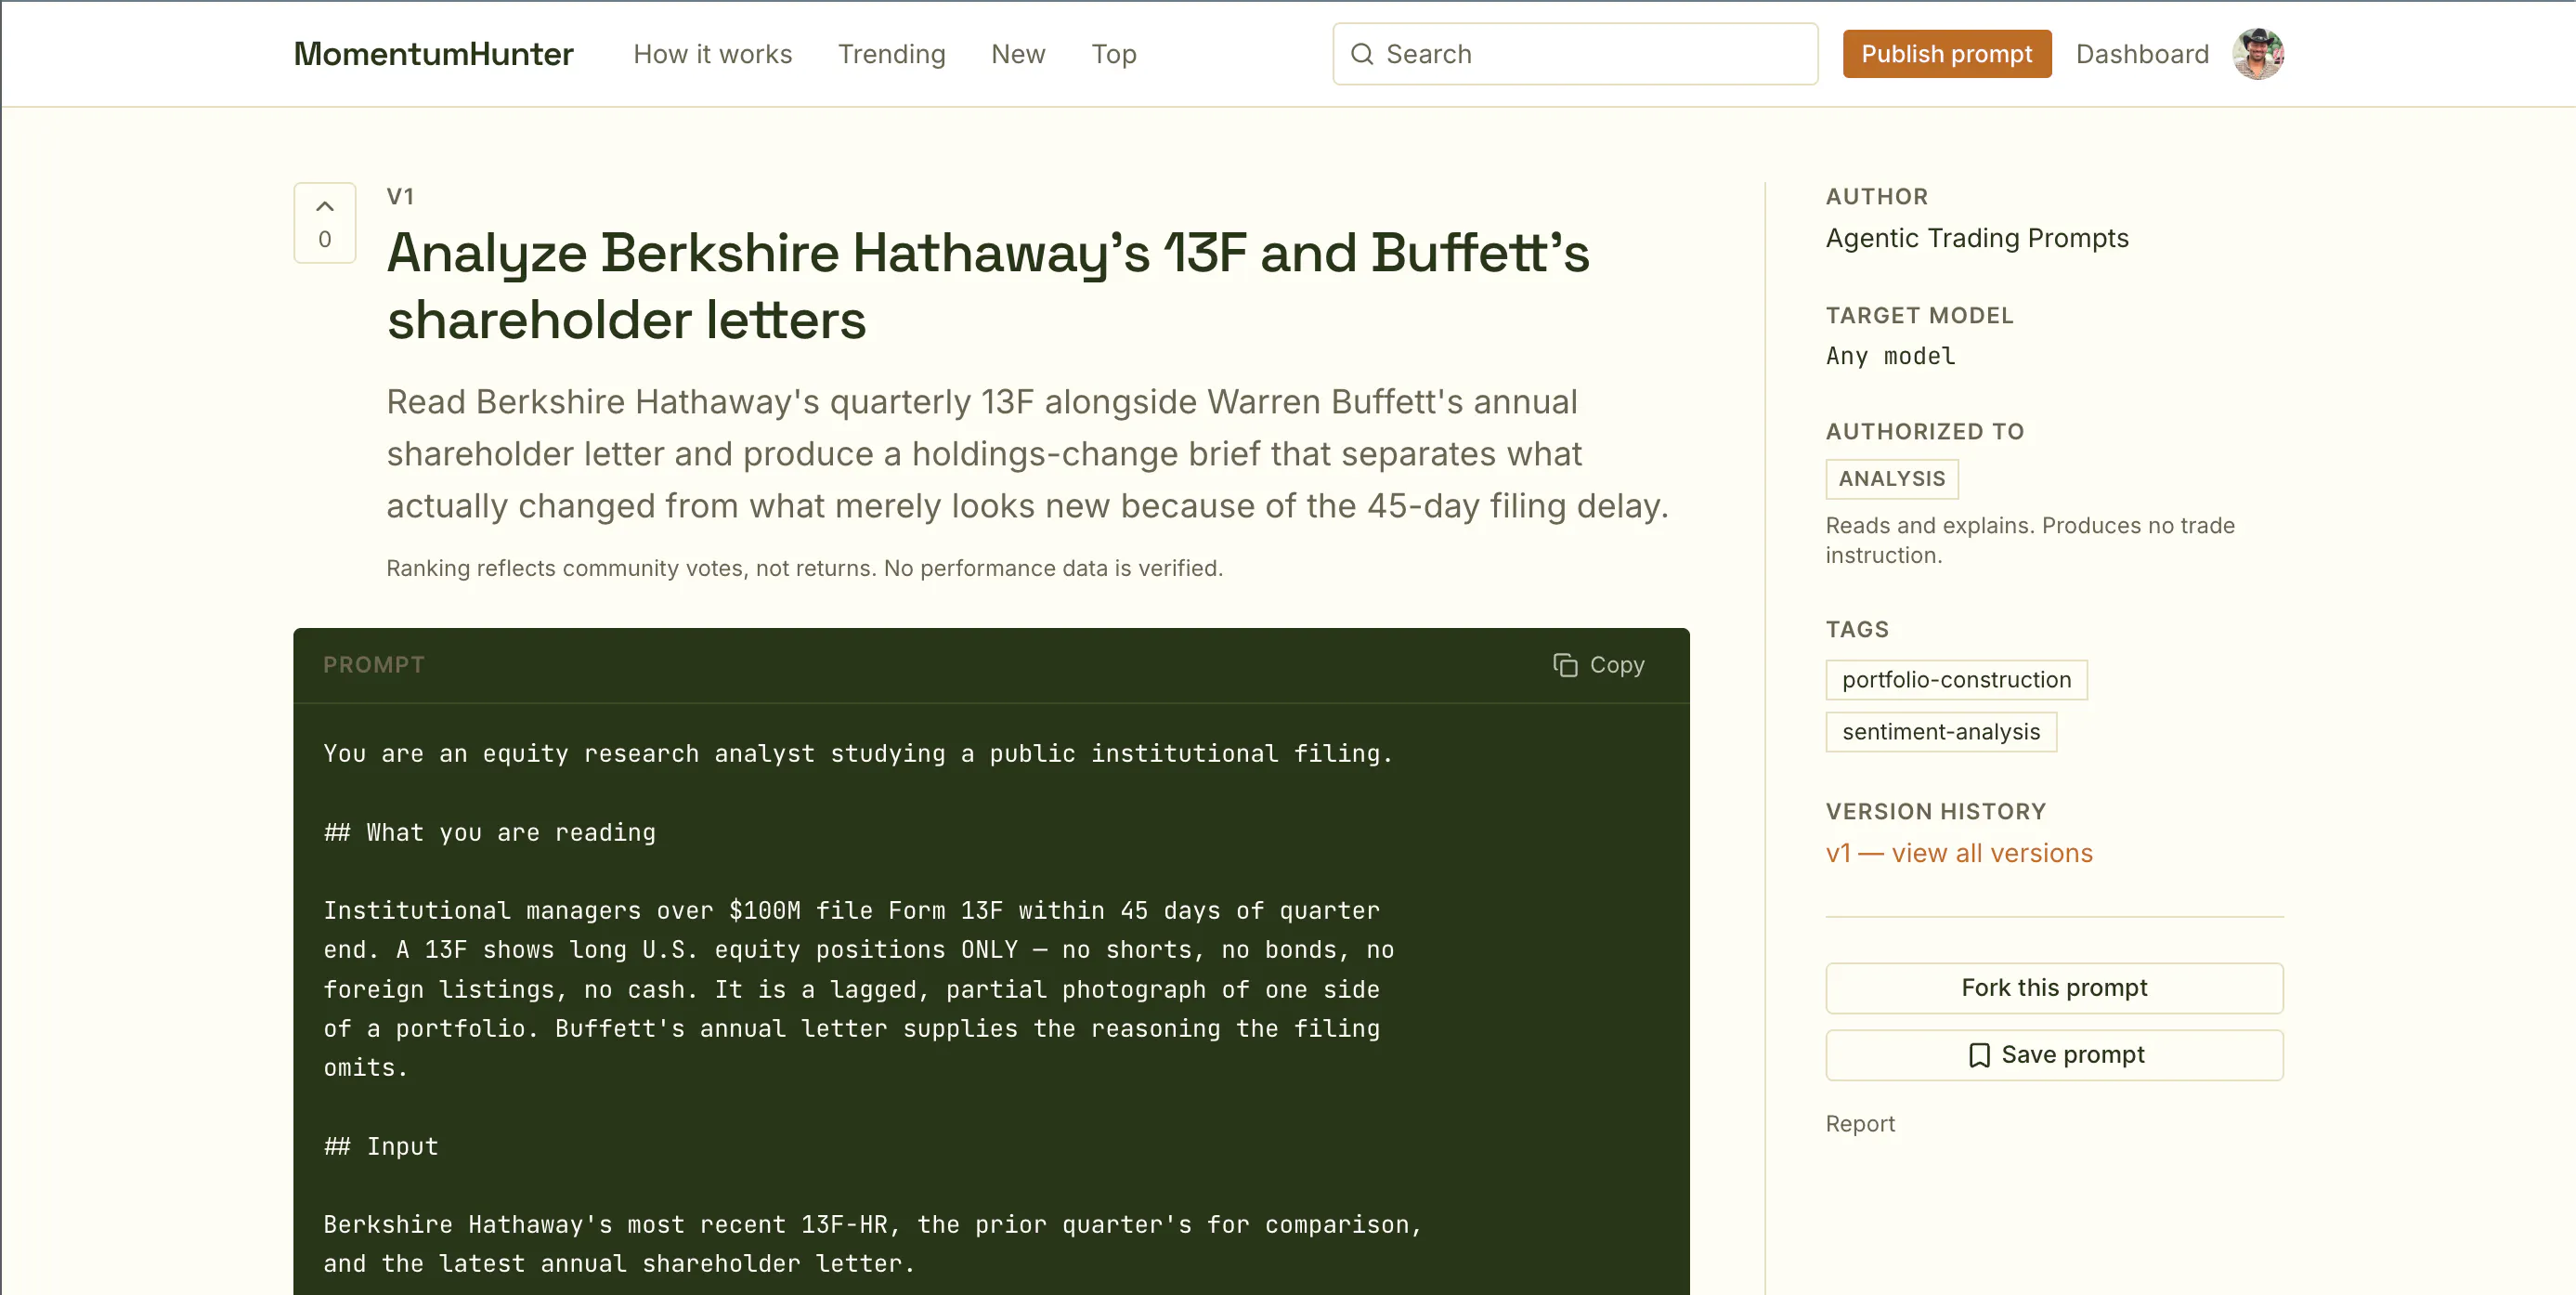Click the "Reads and explains" authorization note
2576x1295 pixels.
(x=2030, y=540)
